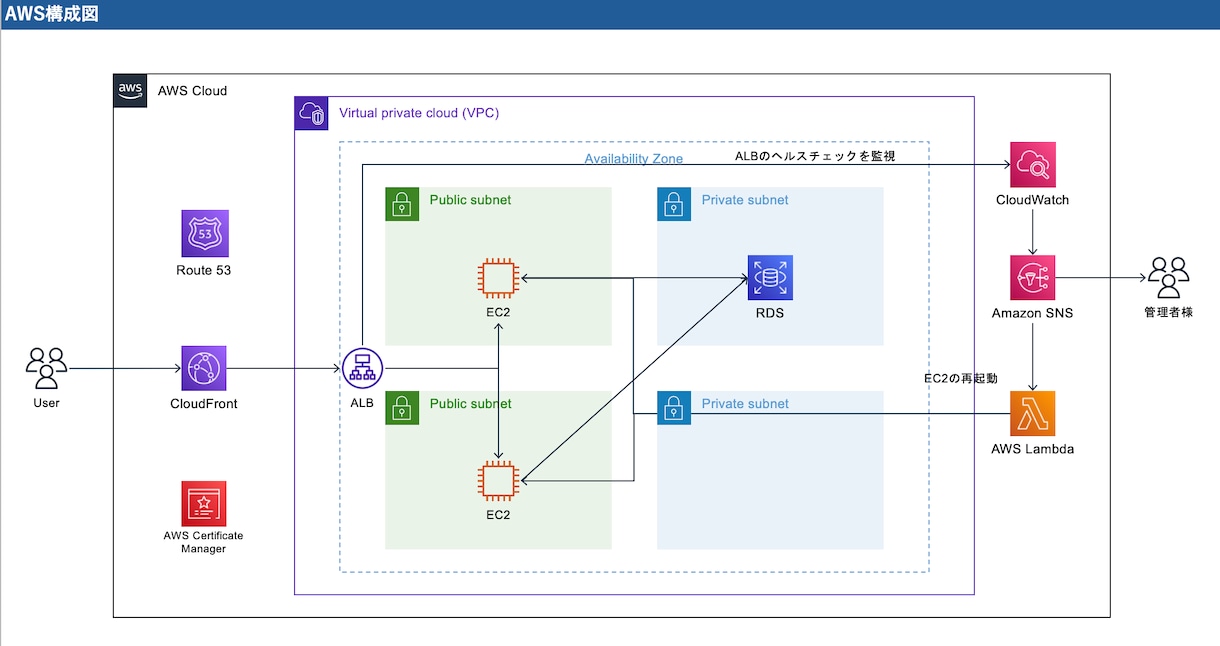Select the blue lock icon of the lower Private subnet
This screenshot has width=1220, height=646.
pyautogui.click(x=673, y=407)
